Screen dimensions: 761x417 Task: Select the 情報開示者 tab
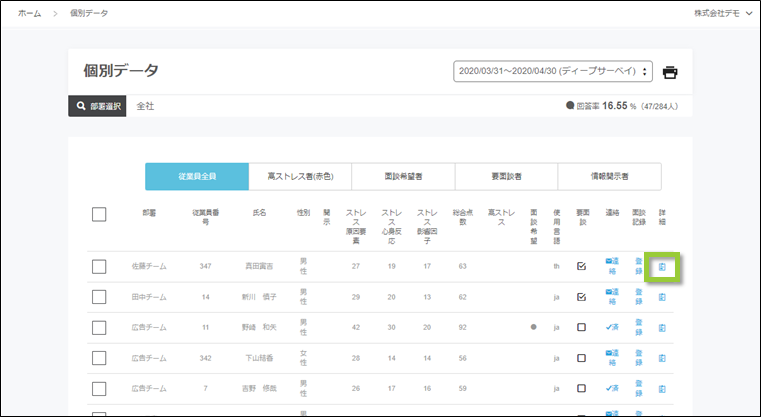coord(609,176)
